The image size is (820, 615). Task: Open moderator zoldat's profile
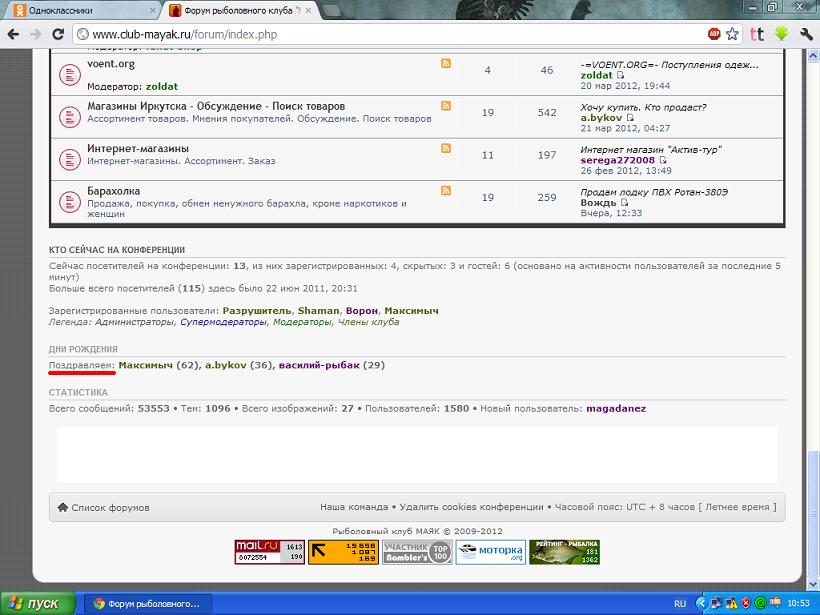162,86
